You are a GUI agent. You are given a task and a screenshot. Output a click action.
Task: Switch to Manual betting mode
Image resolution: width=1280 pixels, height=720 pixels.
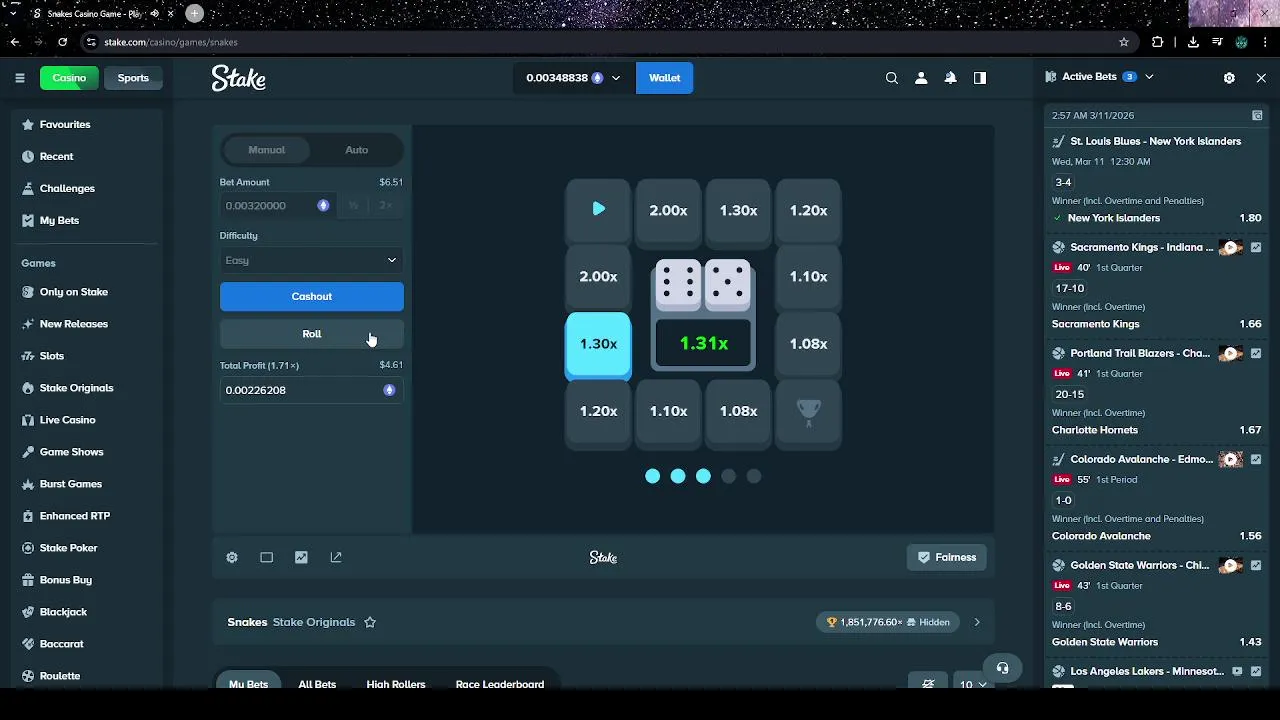(x=266, y=150)
